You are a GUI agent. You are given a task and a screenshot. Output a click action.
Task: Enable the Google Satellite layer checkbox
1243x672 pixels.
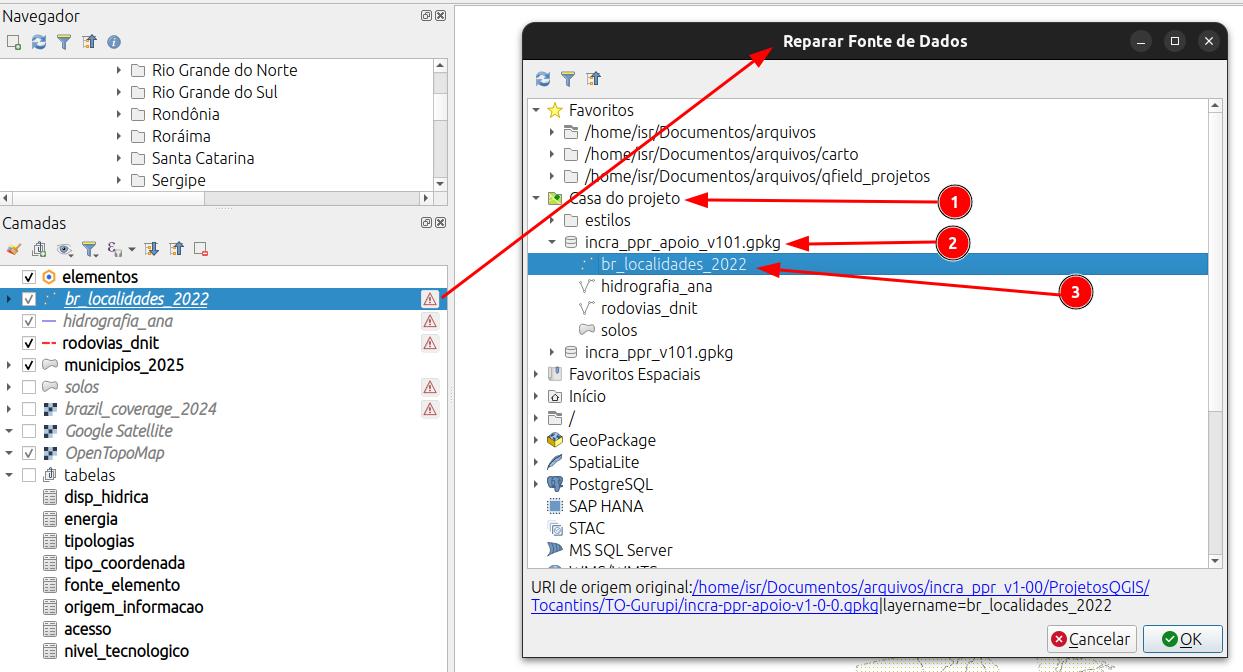pyautogui.click(x=29, y=431)
